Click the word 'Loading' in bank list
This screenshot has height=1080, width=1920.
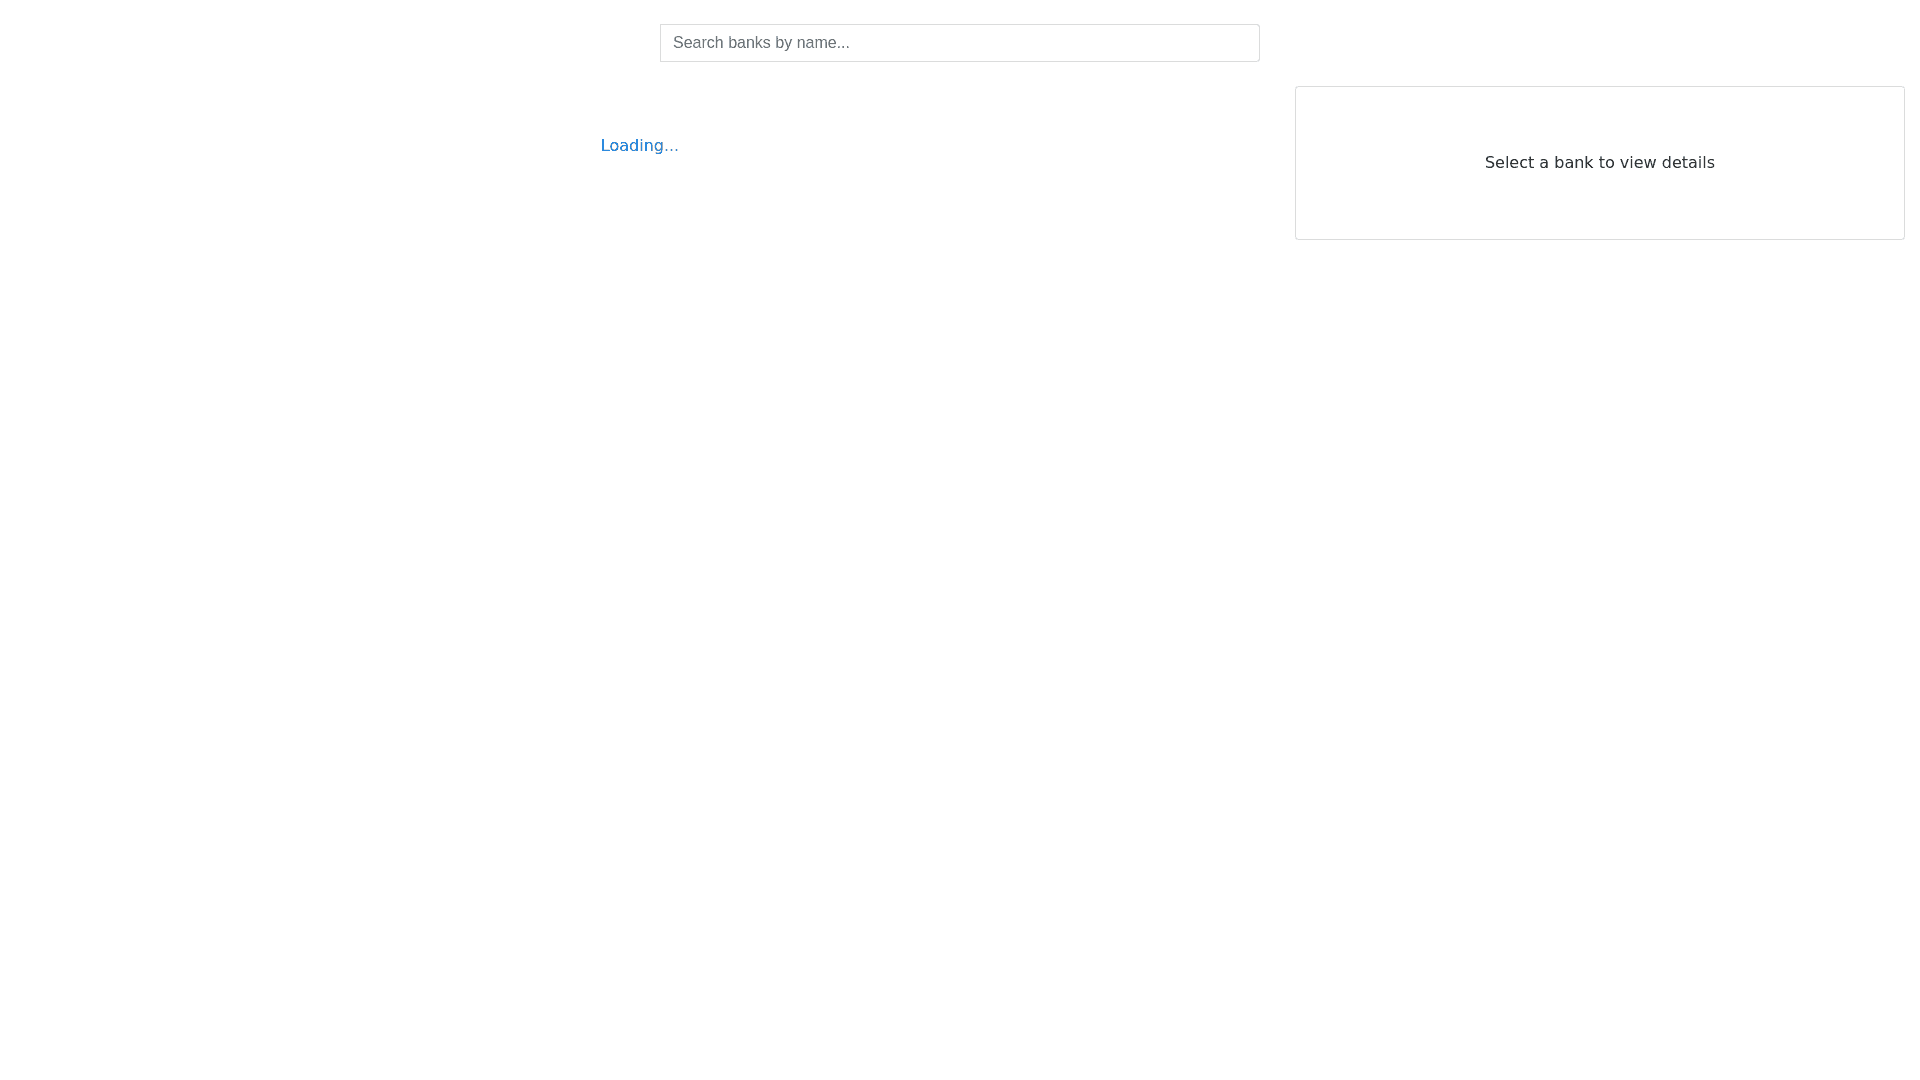pos(630,146)
